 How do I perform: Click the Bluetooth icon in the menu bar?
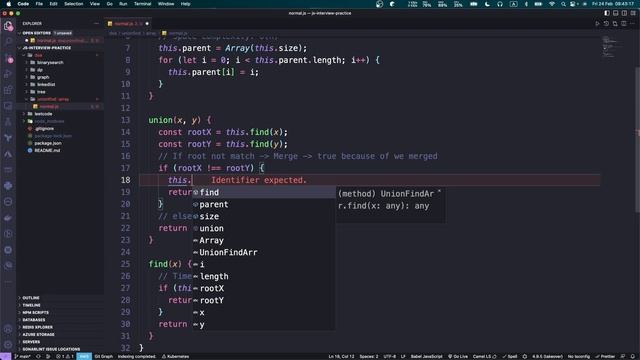[x=526, y=4]
